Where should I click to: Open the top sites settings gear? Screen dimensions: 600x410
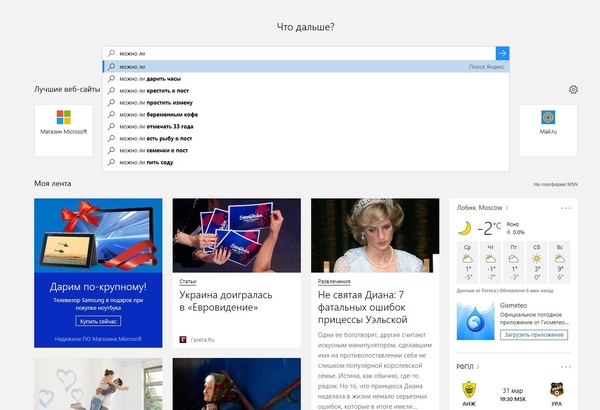coord(573,90)
